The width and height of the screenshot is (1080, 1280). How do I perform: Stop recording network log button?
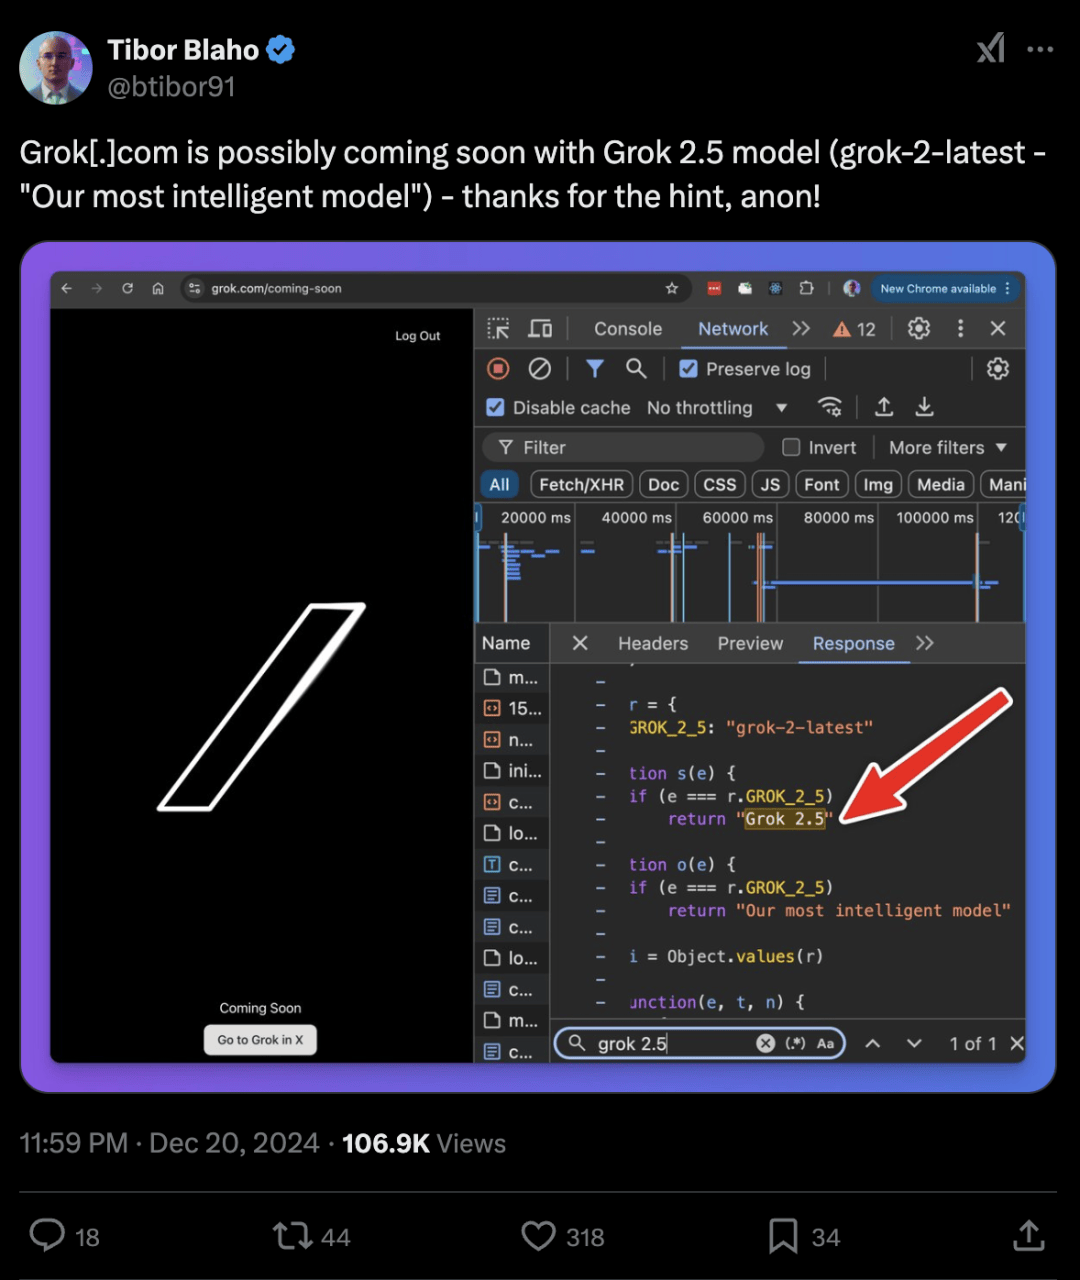click(498, 369)
